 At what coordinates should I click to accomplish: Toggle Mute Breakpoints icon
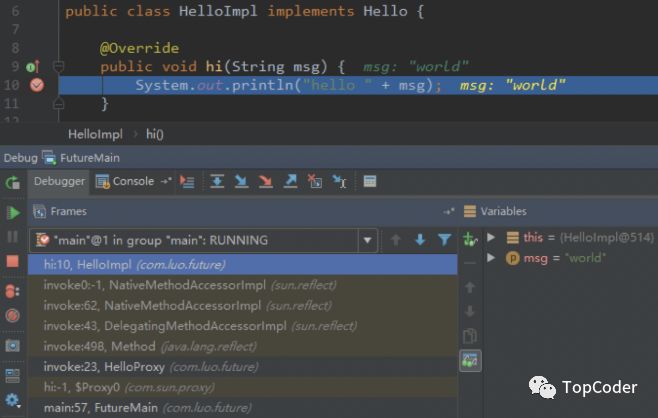[x=13, y=315]
